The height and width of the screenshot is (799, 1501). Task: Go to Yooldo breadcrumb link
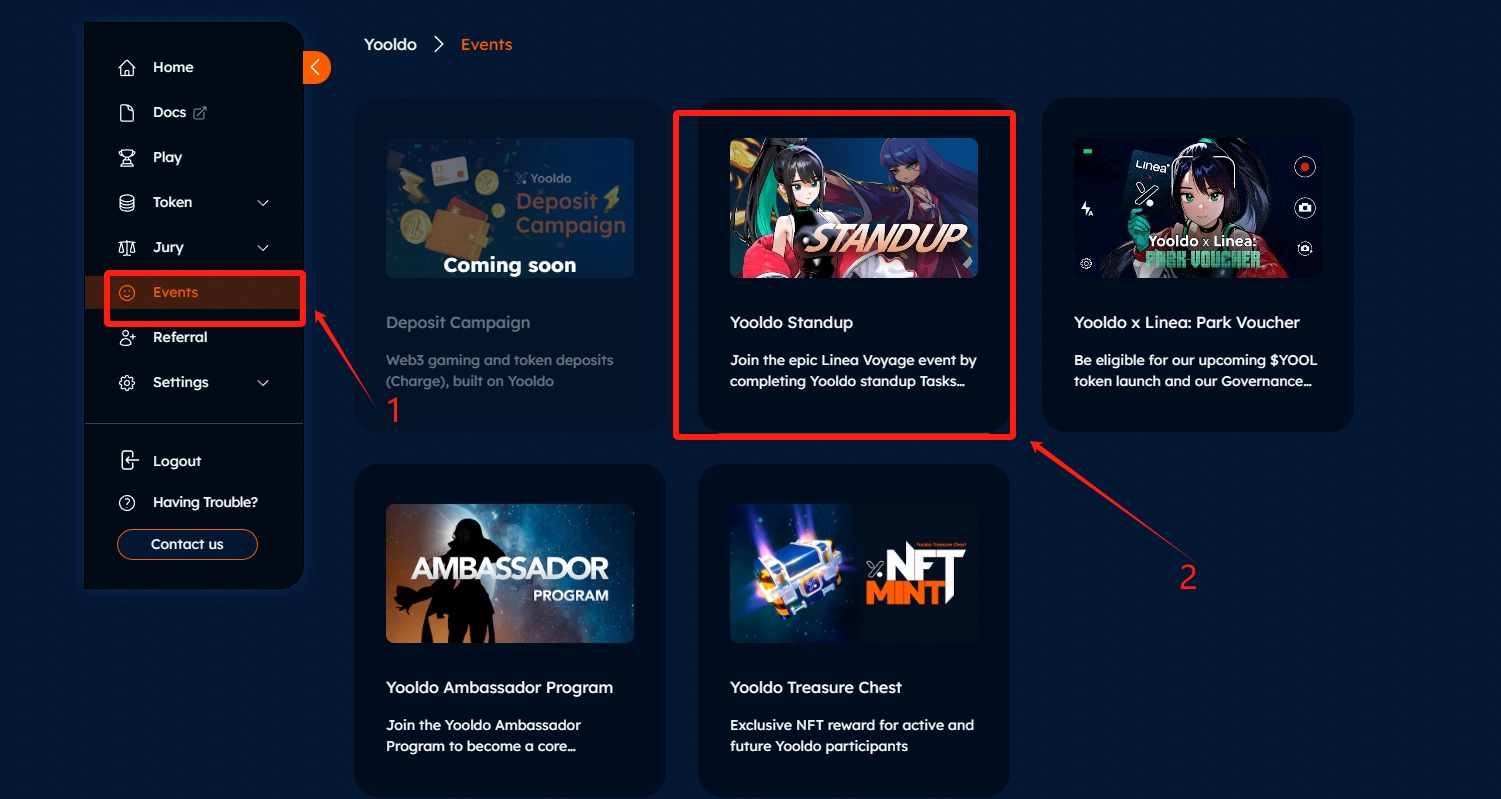tap(390, 45)
